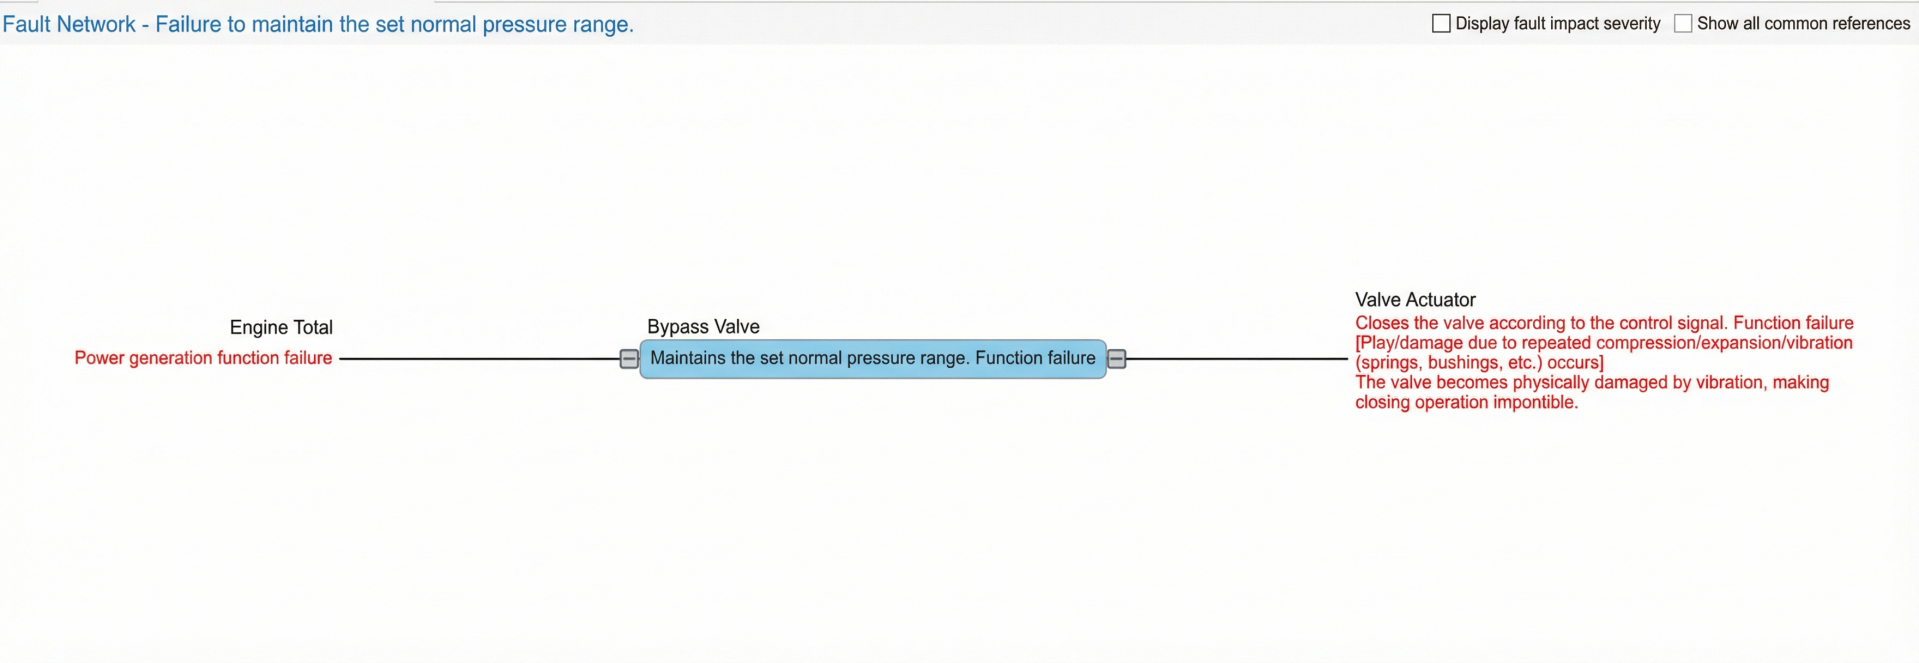This screenshot has width=1919, height=663.
Task: Click the 'Bypass Valve' component label
Action: point(703,327)
